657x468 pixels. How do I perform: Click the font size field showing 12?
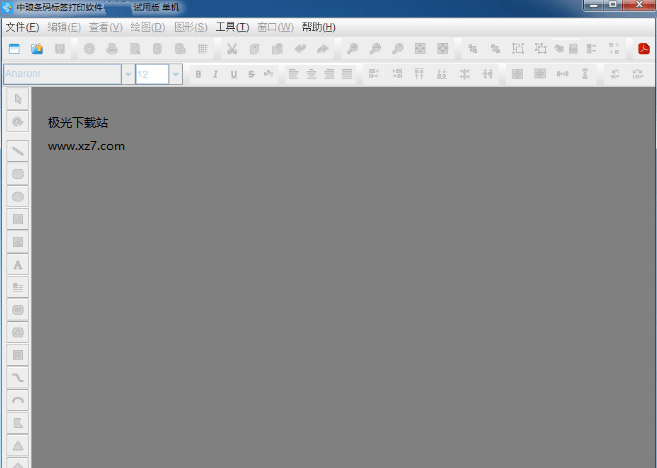[152, 74]
